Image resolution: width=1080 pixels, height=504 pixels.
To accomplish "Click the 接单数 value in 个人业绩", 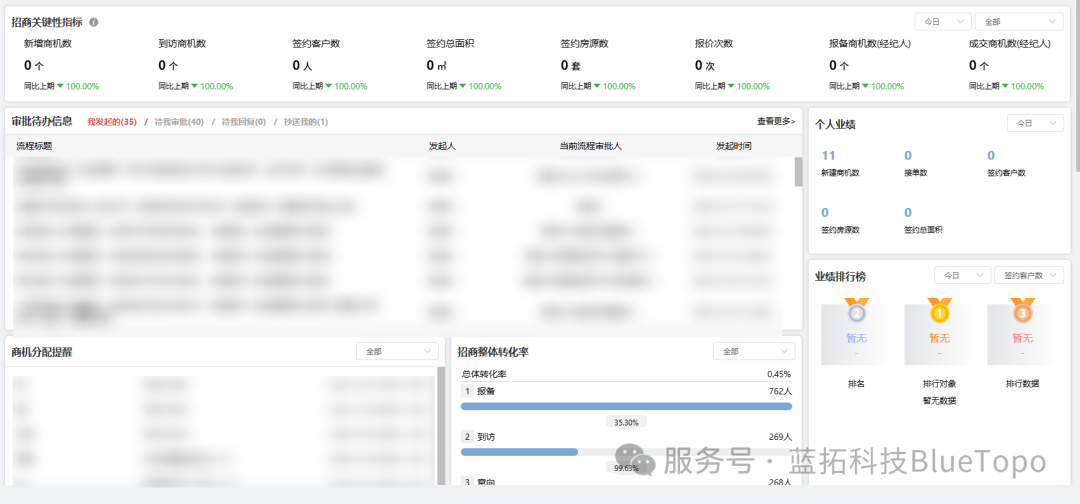I will coord(908,156).
